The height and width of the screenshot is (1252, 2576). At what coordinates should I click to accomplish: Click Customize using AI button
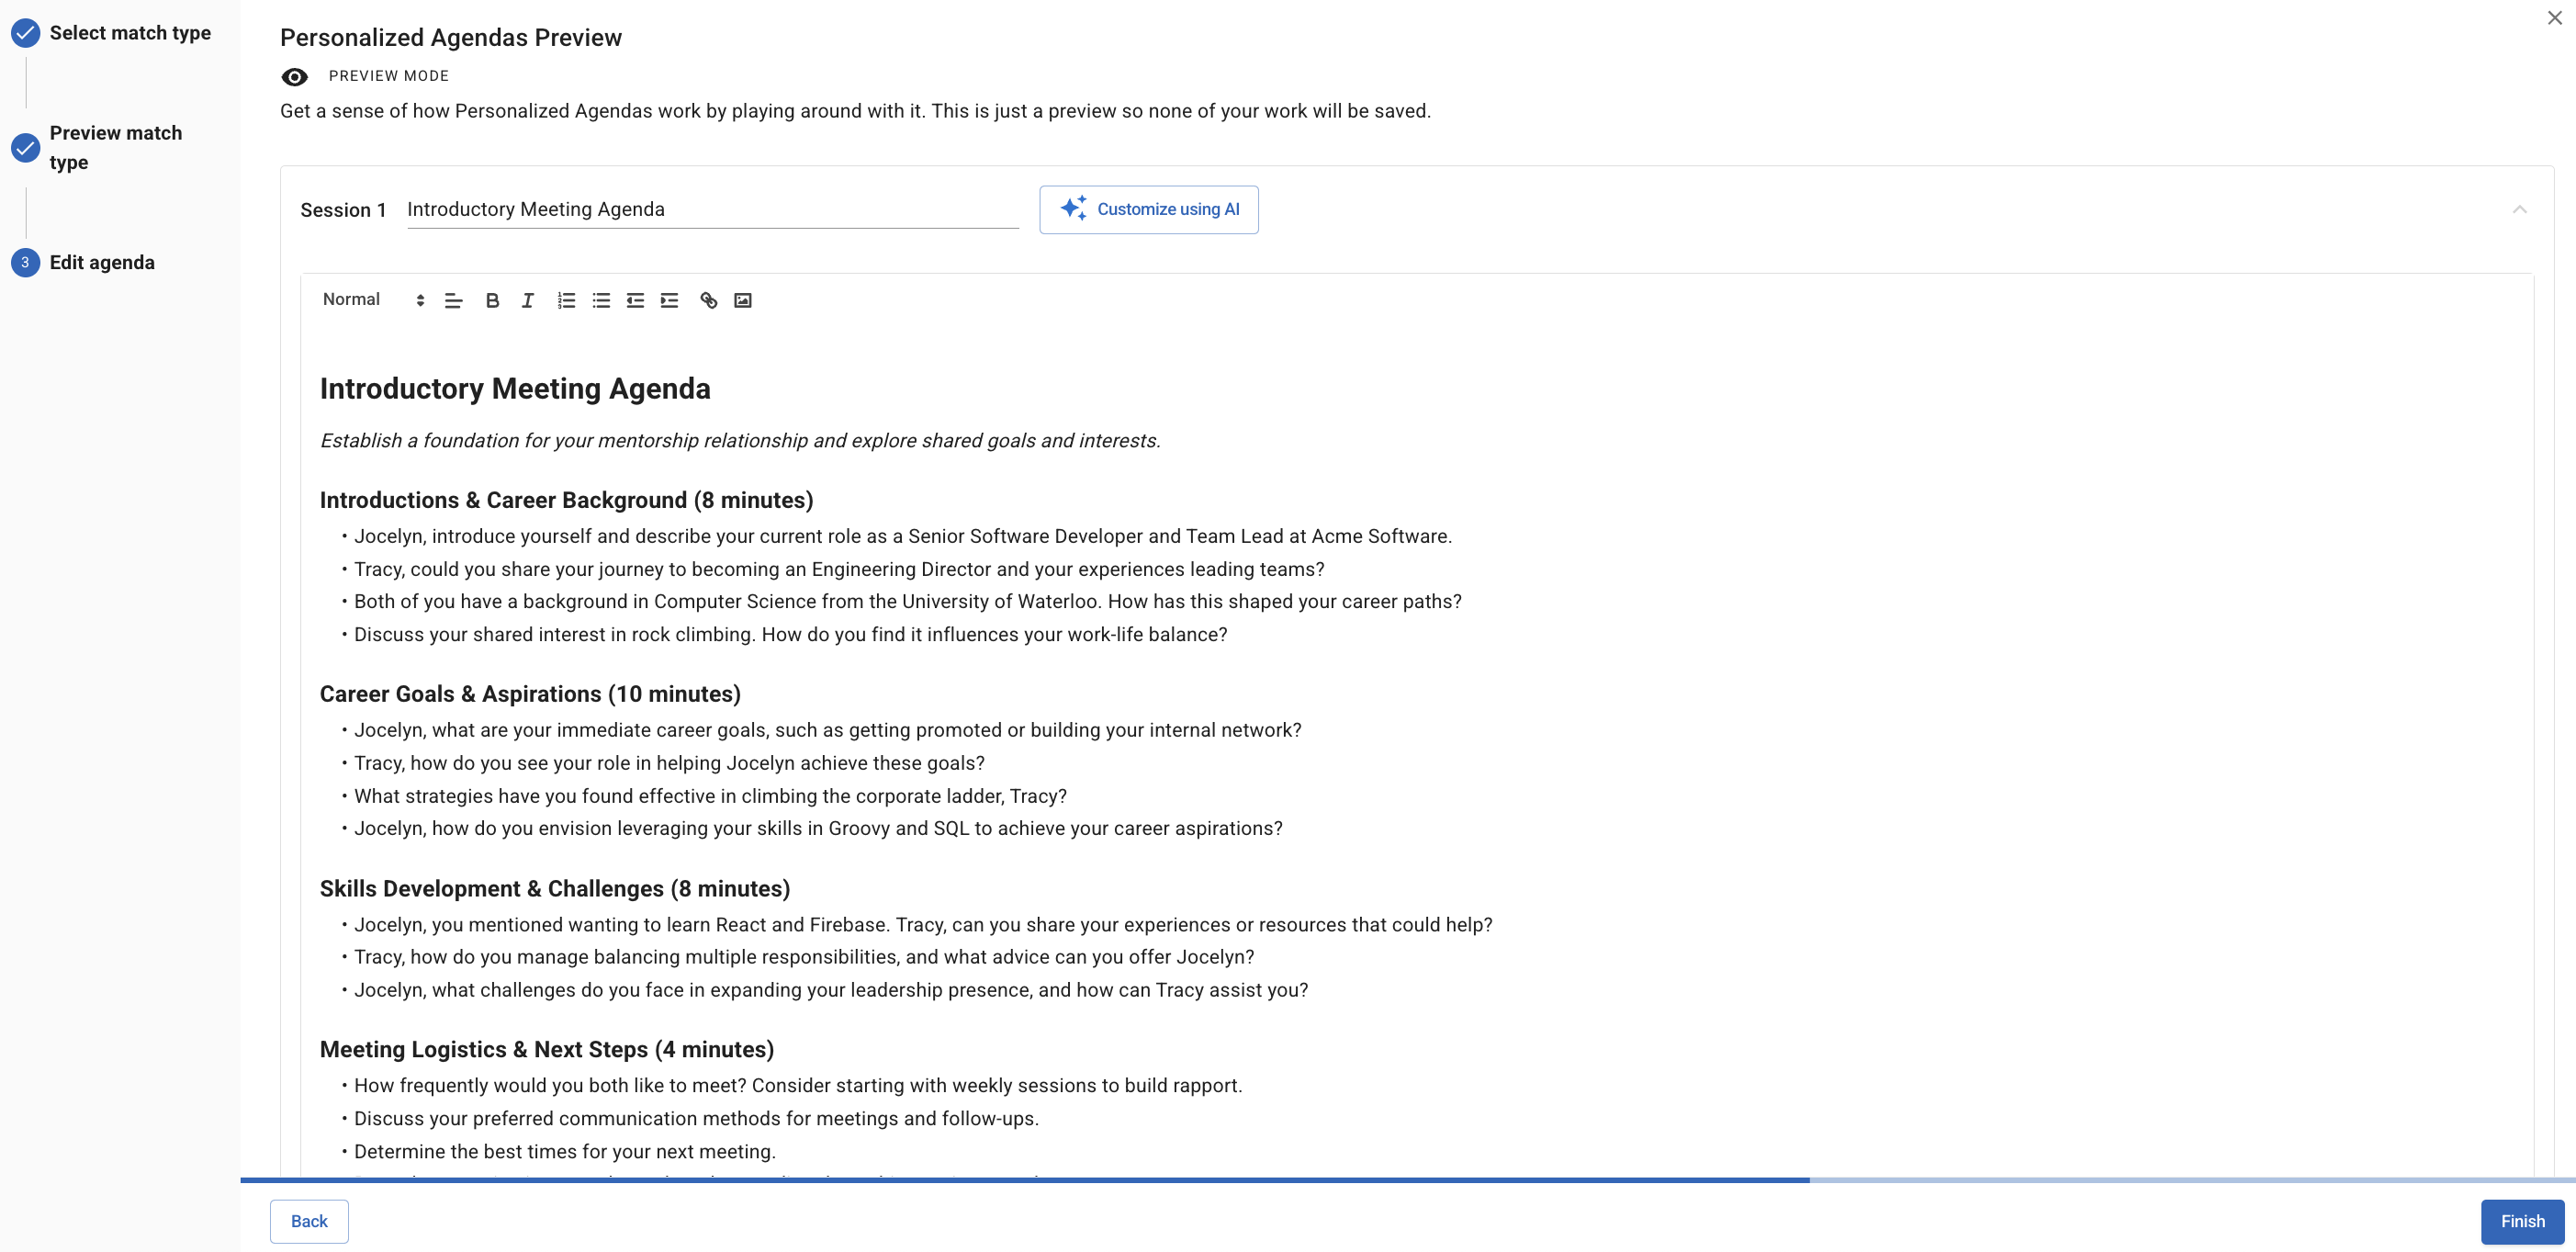(x=1148, y=209)
